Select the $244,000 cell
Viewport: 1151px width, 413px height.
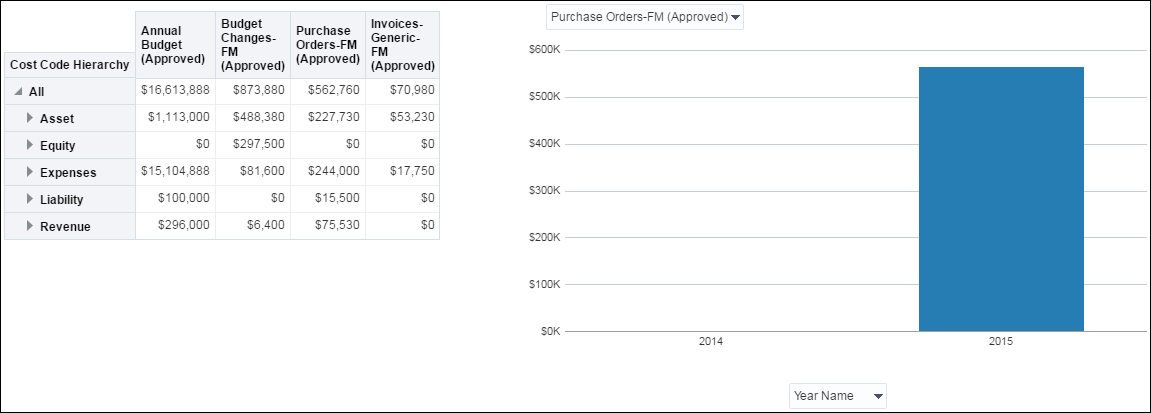327,172
